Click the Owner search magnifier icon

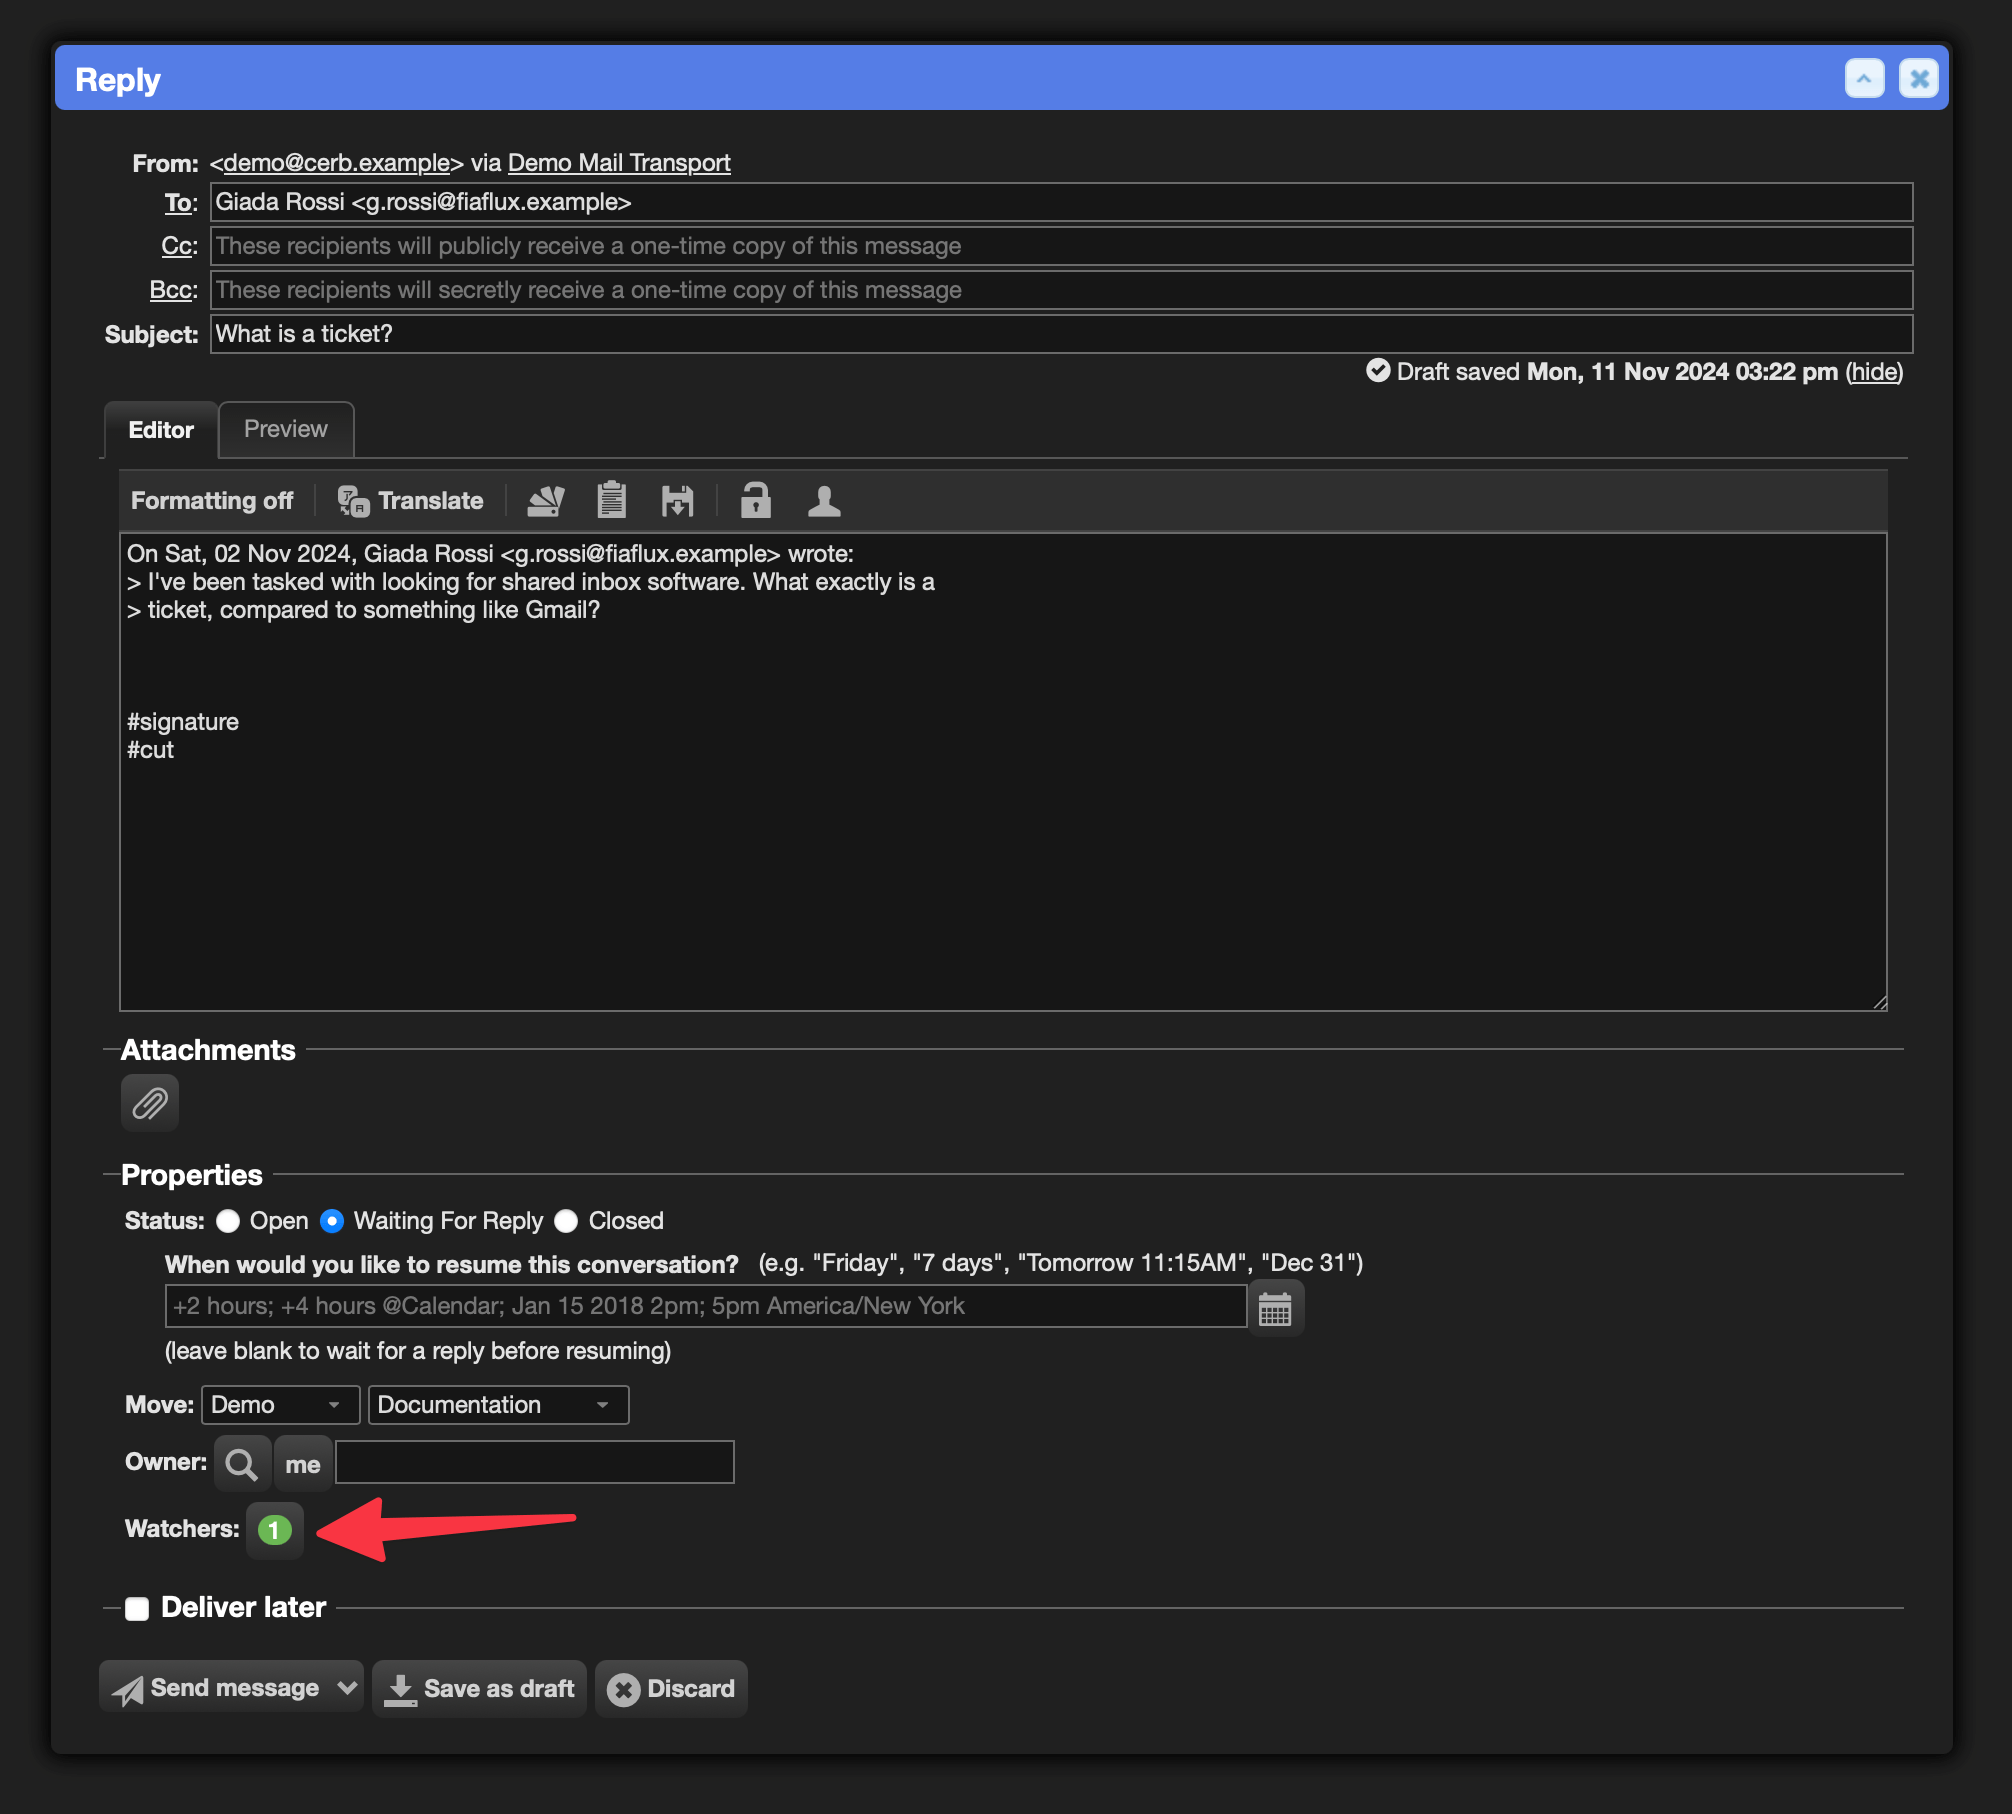click(241, 1464)
